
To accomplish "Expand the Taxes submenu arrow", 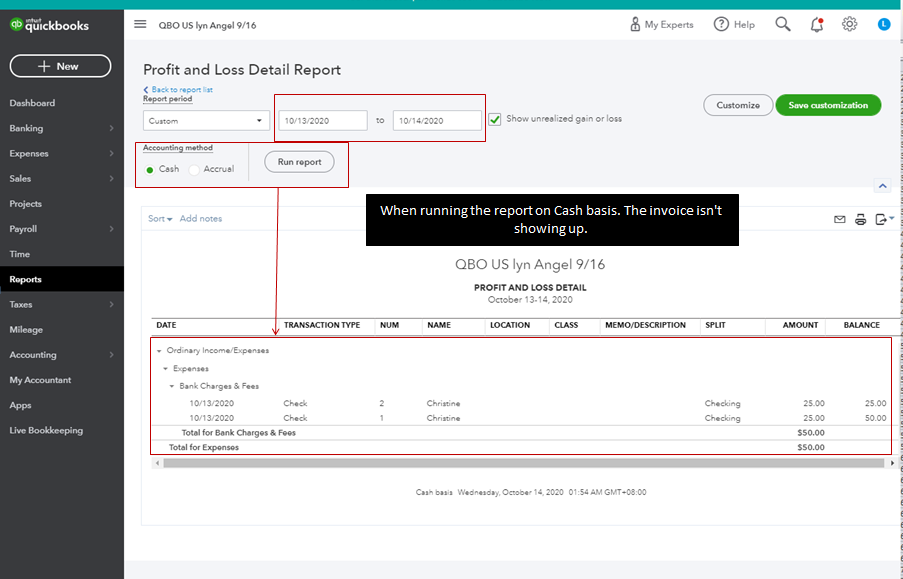I will 111,304.
